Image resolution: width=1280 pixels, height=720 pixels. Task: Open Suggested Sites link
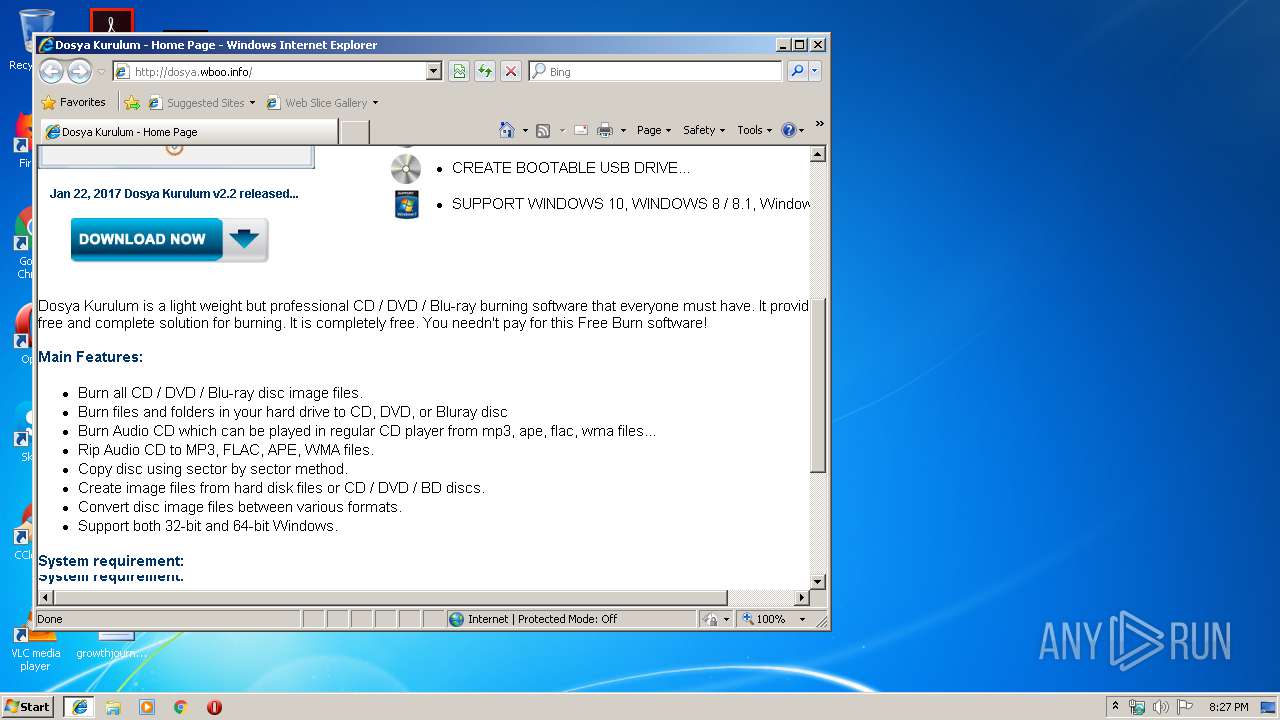click(197, 102)
